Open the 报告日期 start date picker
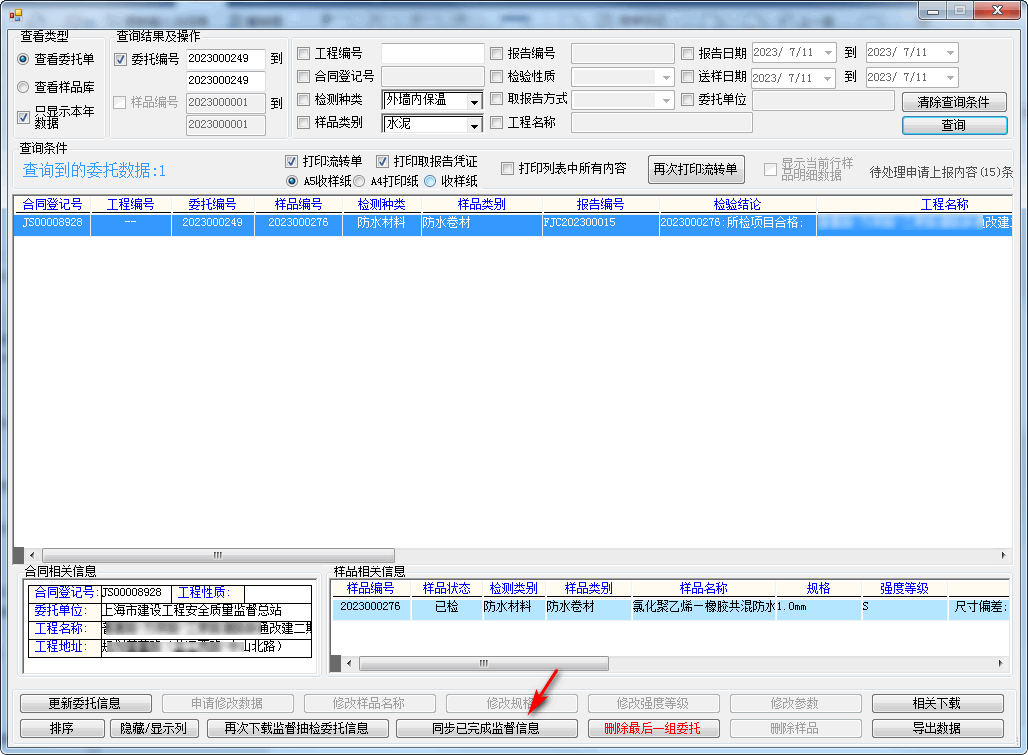Screen dimensions: 1028x755 [829, 53]
